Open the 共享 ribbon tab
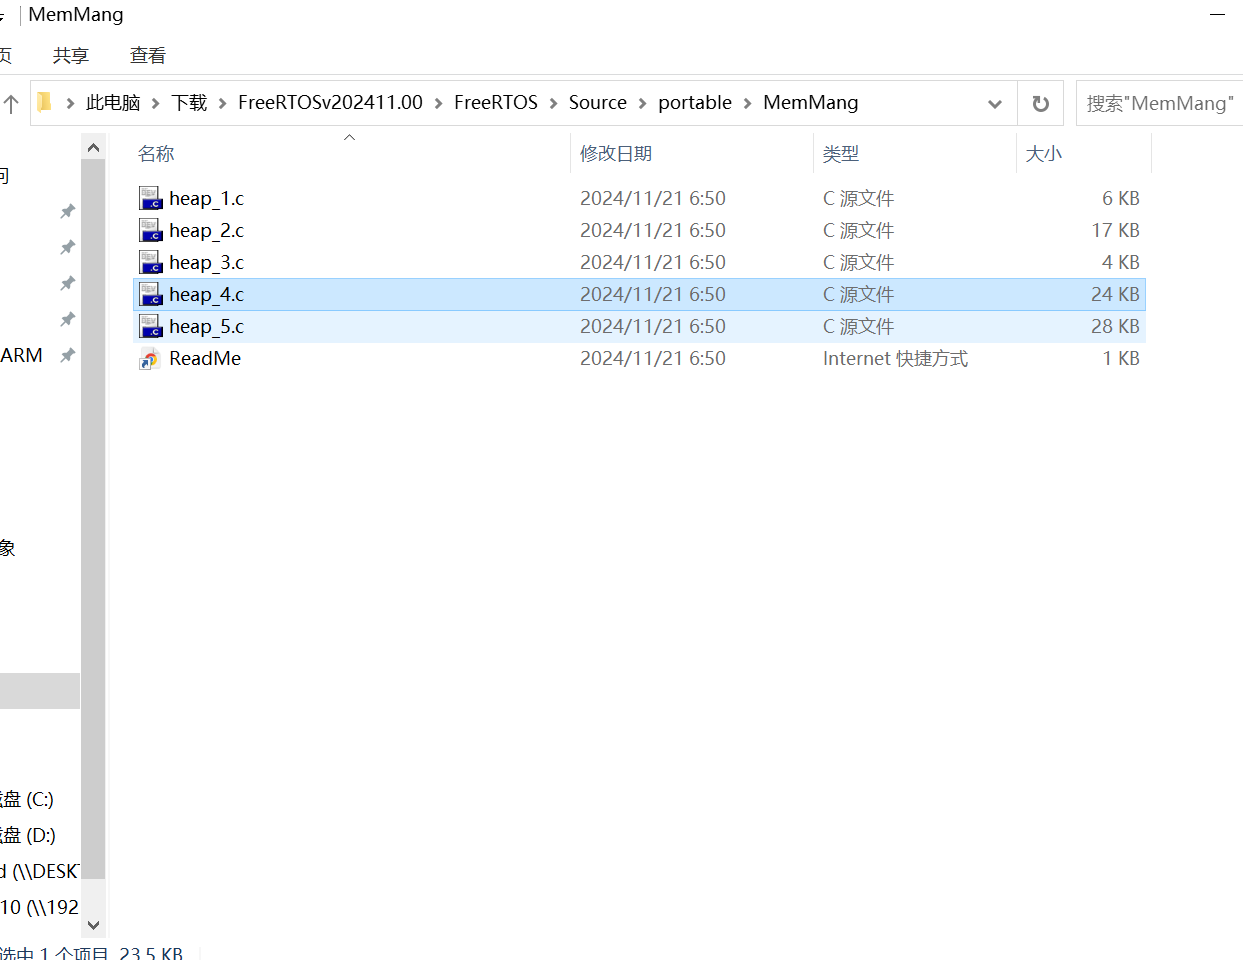 (x=71, y=56)
